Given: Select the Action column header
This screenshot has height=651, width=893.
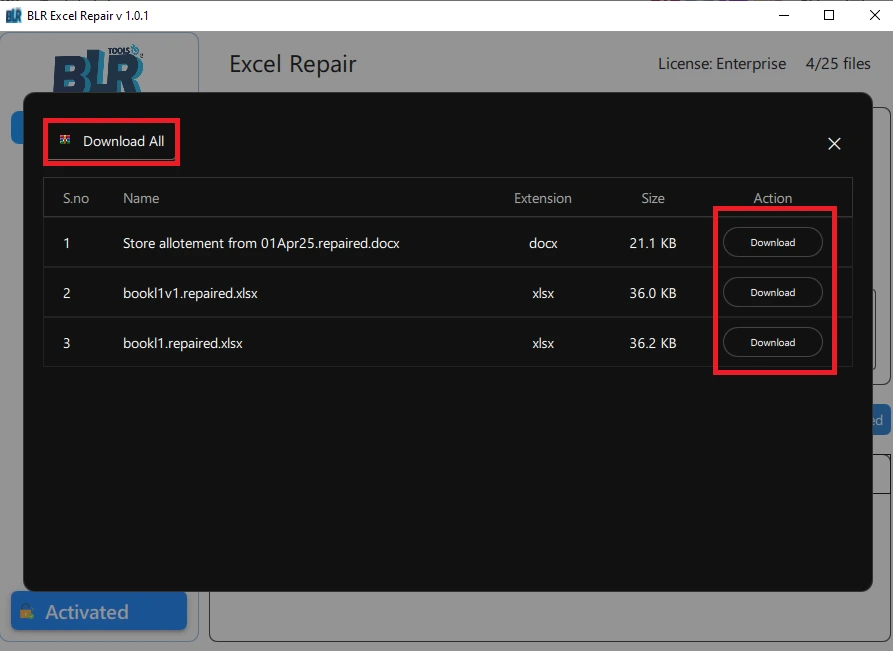Looking at the screenshot, I should 772,197.
